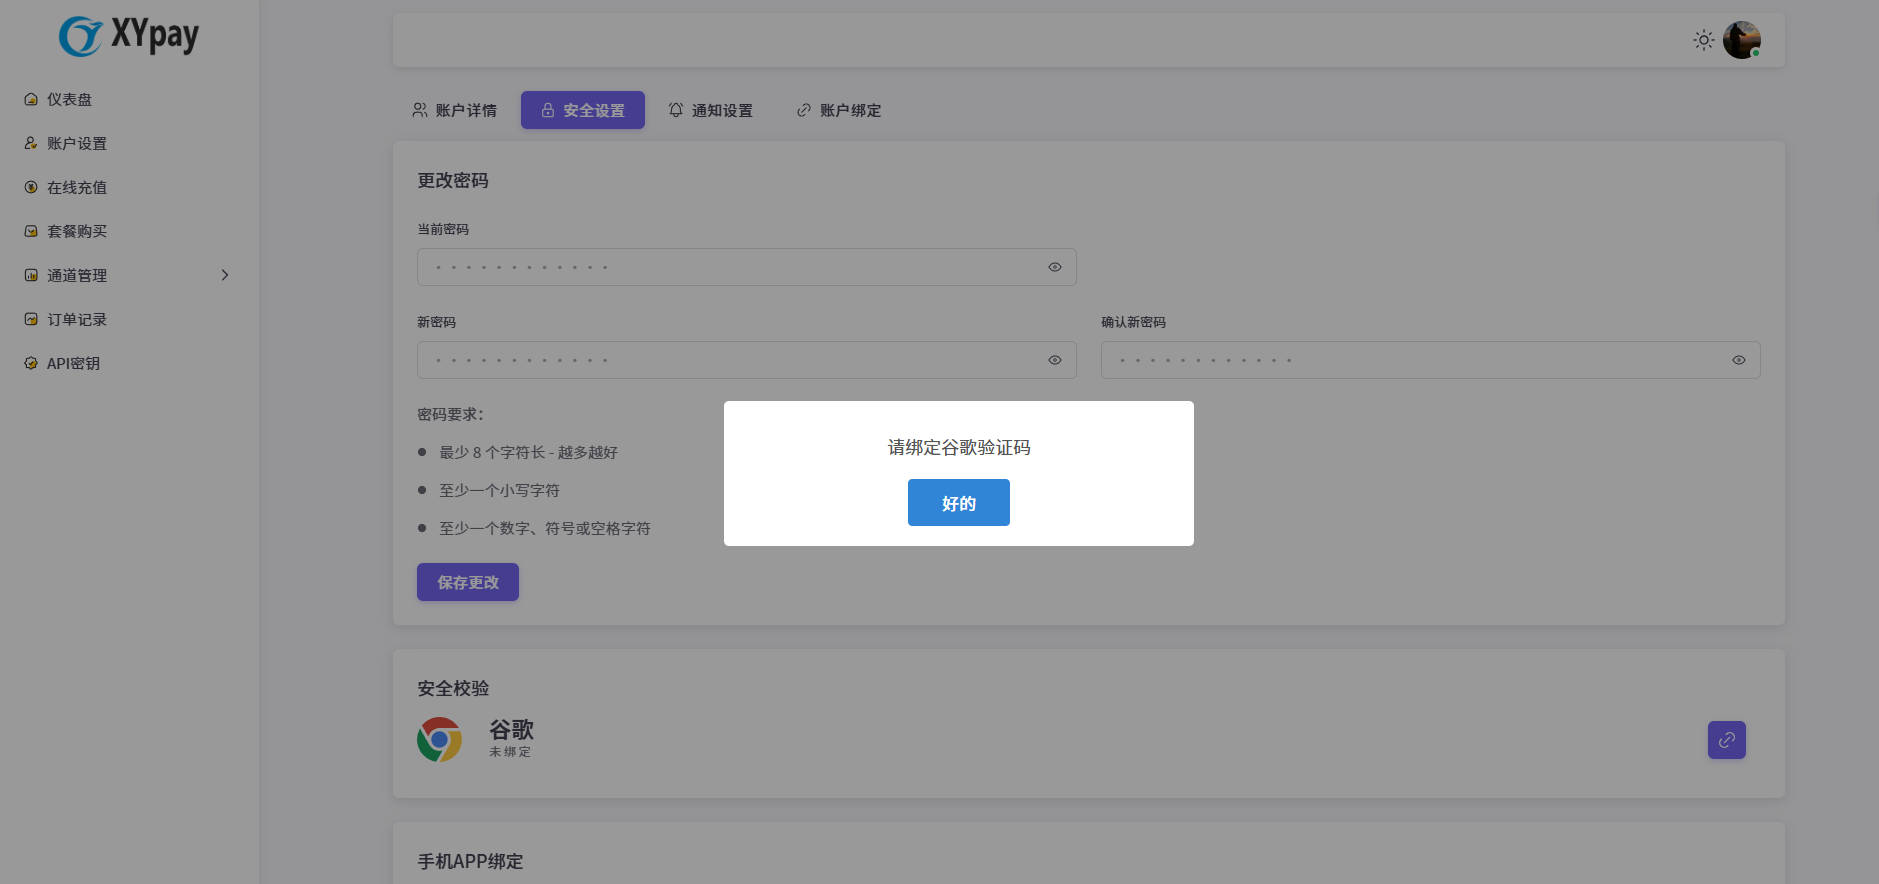Click the API密钥 key icon
1879x884 pixels.
tap(31, 363)
